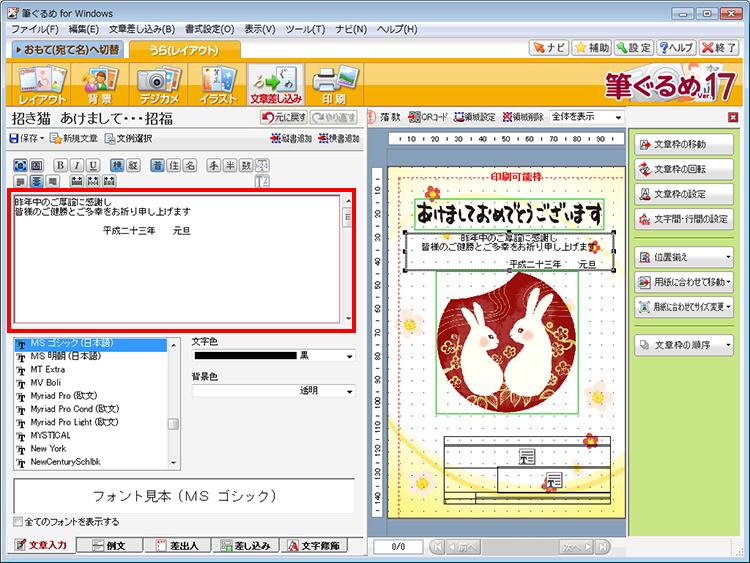Open the 編集(E) menu
This screenshot has height=563, width=750.
coord(83,29)
